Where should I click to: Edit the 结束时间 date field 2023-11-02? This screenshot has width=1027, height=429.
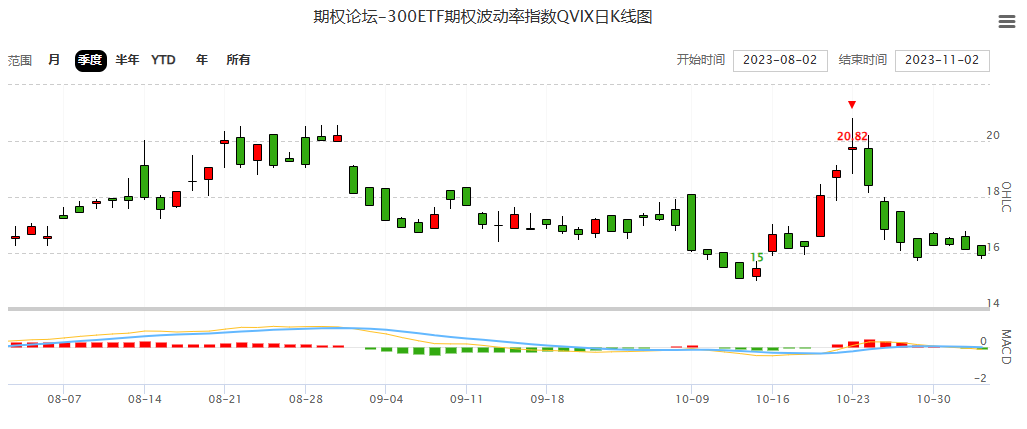pos(942,60)
